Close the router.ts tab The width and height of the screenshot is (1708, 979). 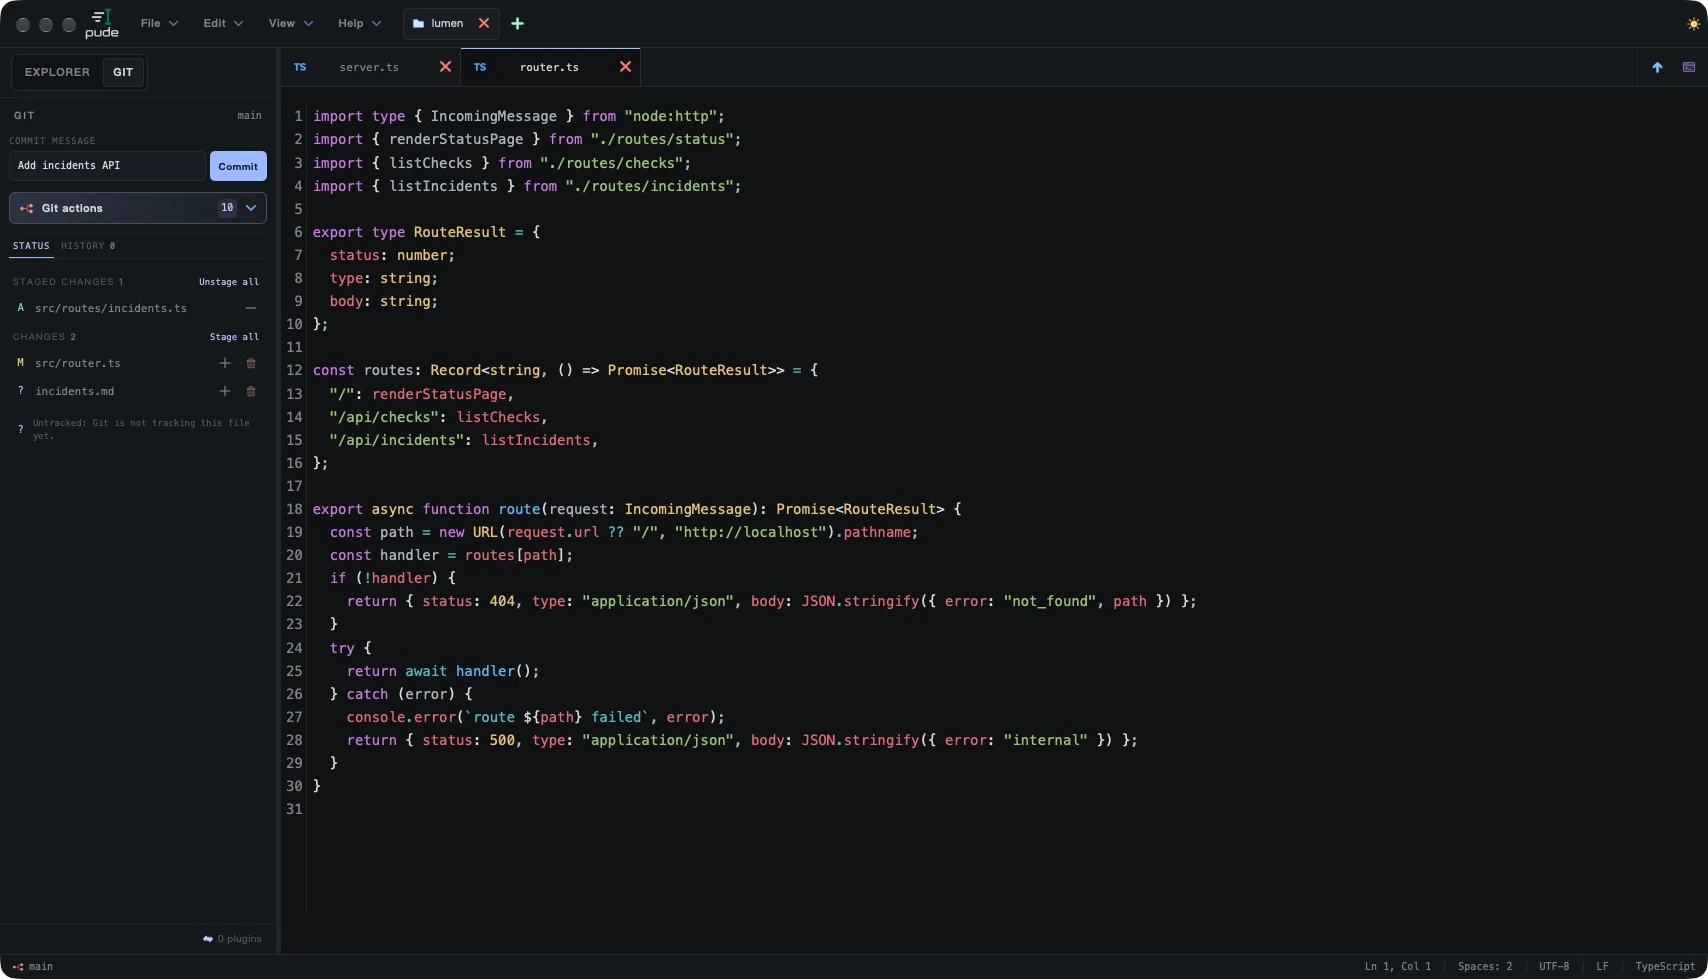625,67
